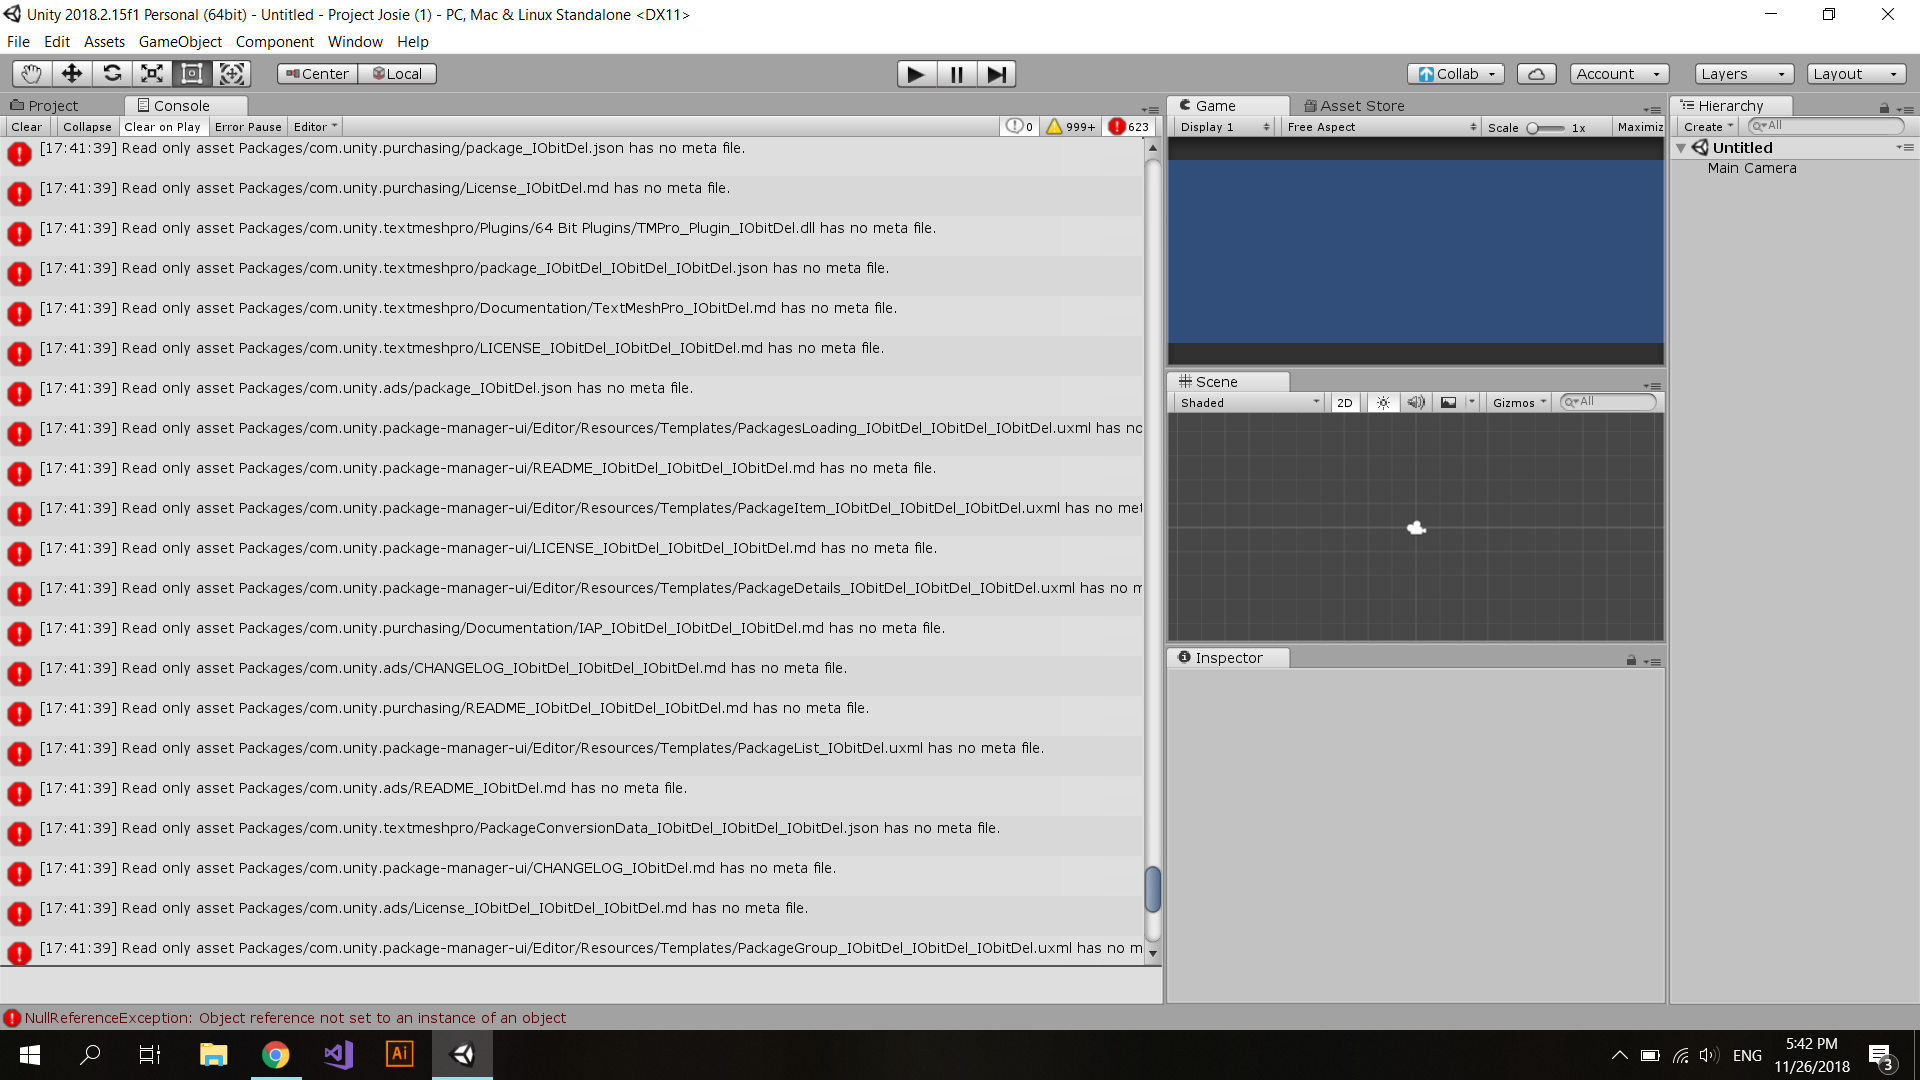Select the Move tool
Image resolution: width=1920 pixels, height=1080 pixels.
72,73
